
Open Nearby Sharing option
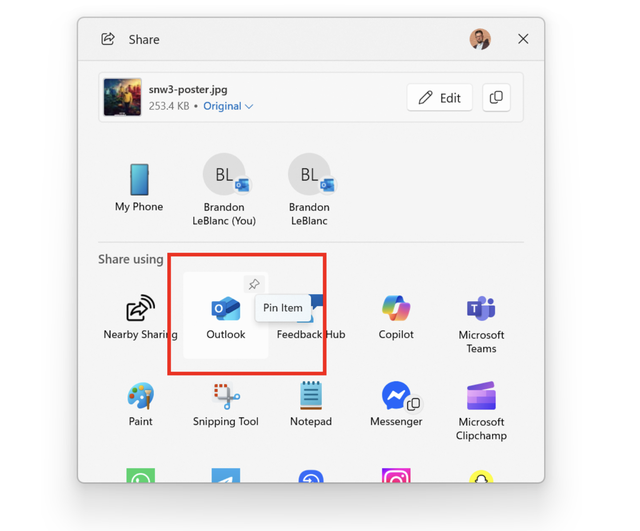(x=140, y=317)
